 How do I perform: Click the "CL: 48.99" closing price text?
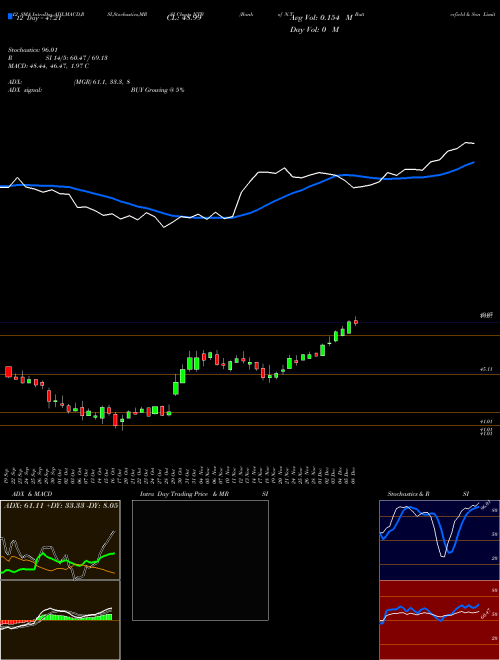click(x=184, y=18)
